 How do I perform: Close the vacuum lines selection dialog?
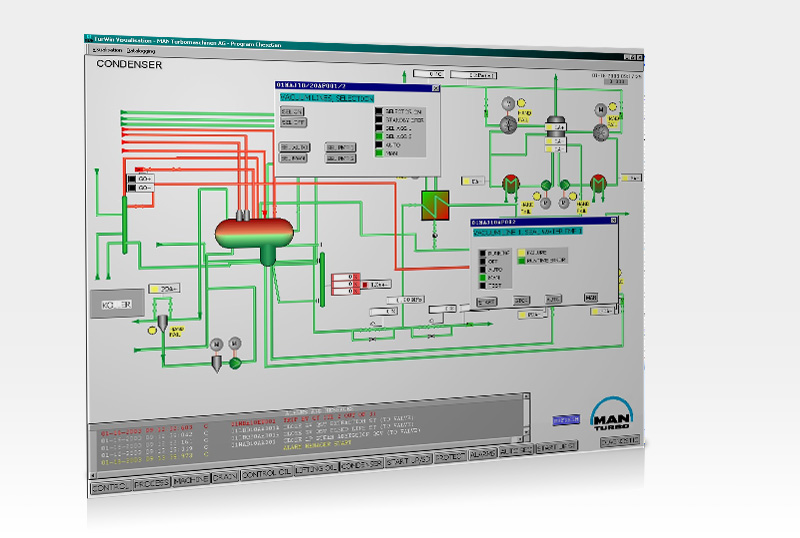point(436,88)
